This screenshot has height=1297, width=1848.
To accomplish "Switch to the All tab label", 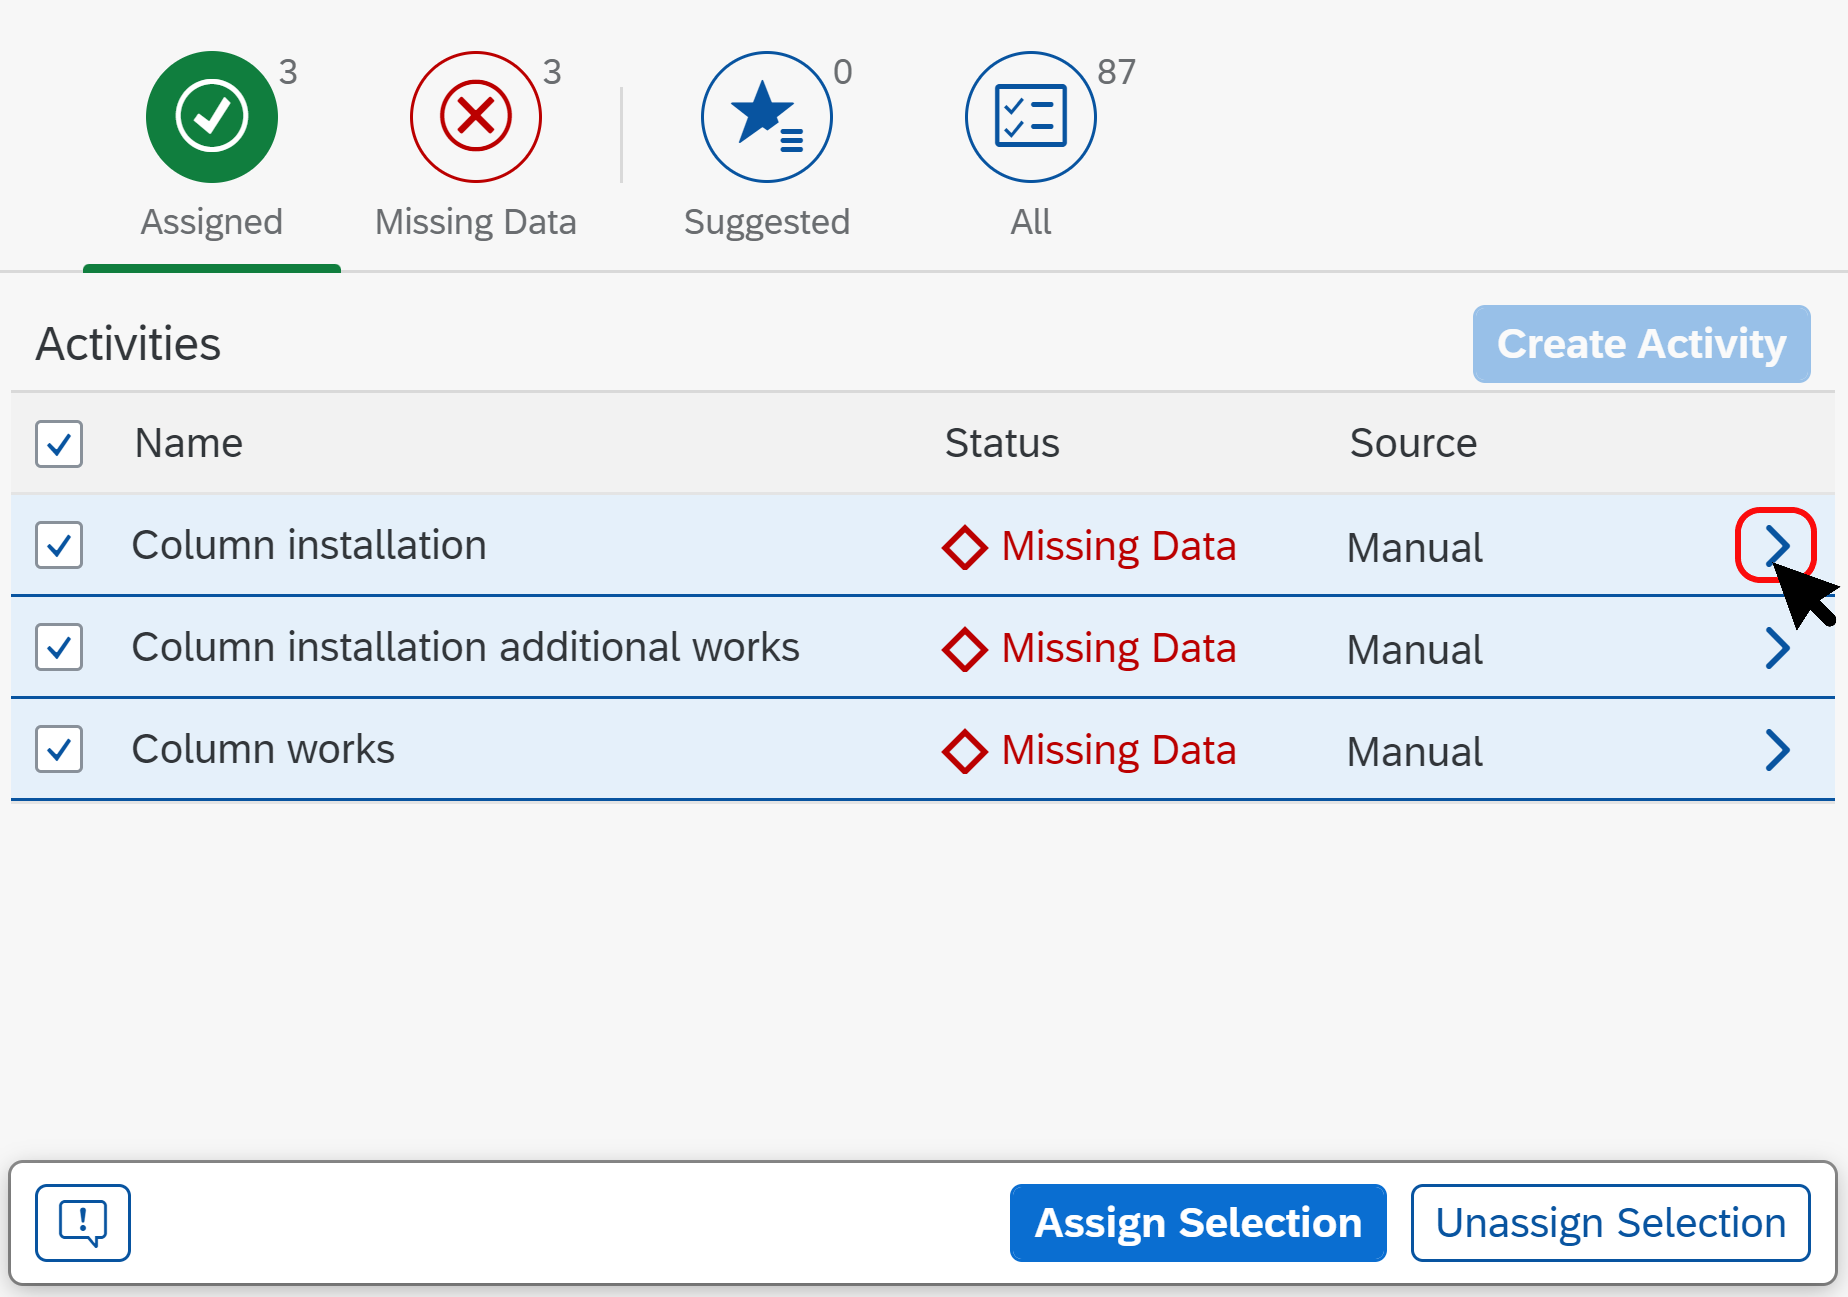I will [1031, 222].
